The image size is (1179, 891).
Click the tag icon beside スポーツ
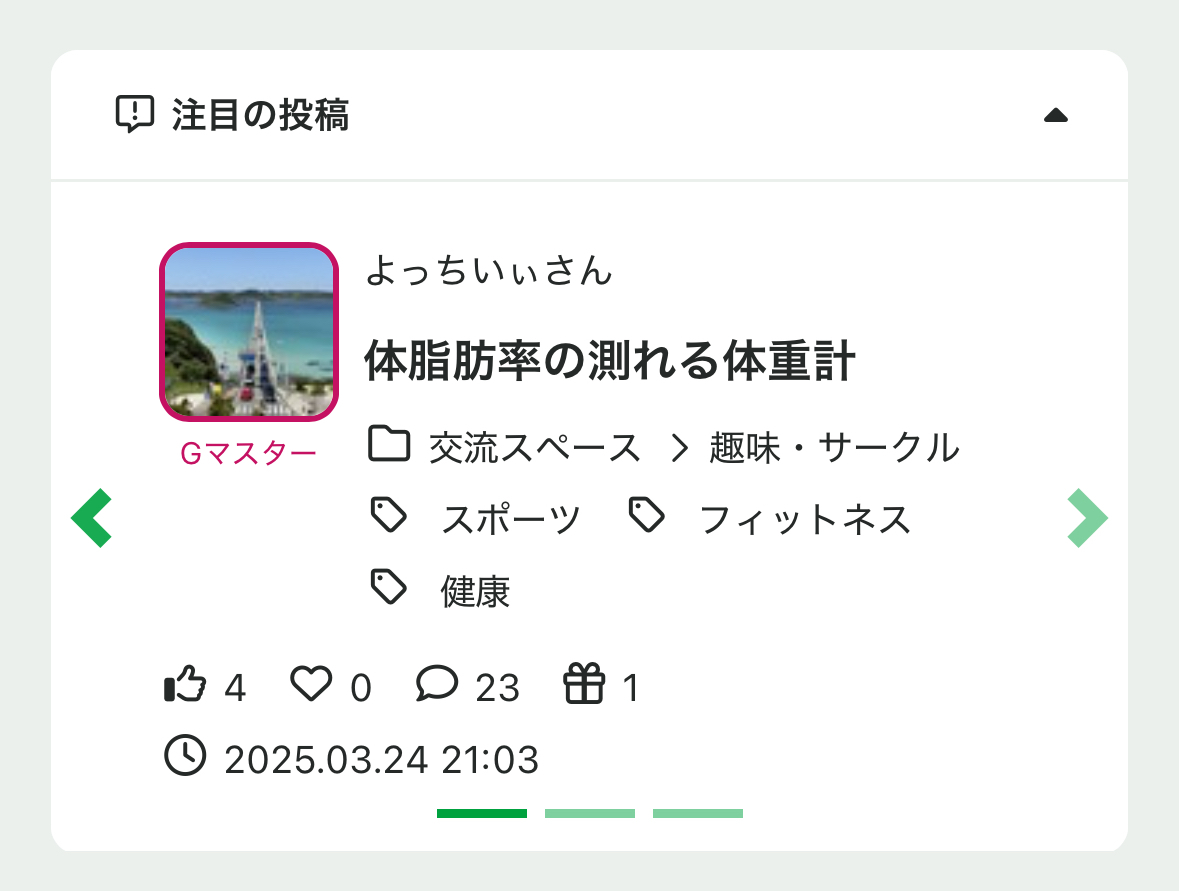389,516
